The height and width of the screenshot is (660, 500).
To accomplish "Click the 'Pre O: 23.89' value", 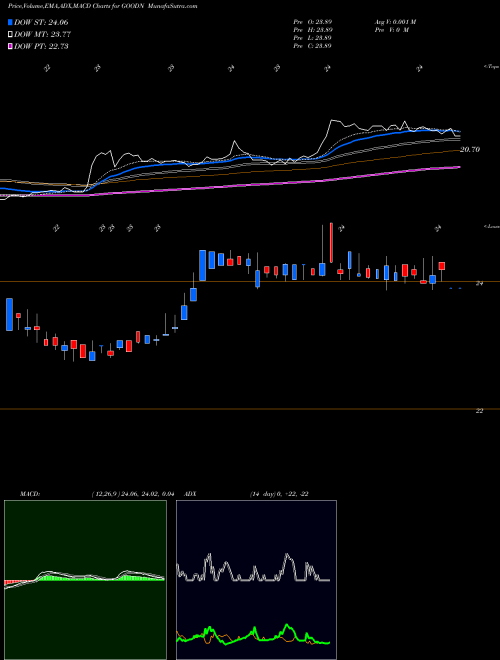I will (312, 22).
